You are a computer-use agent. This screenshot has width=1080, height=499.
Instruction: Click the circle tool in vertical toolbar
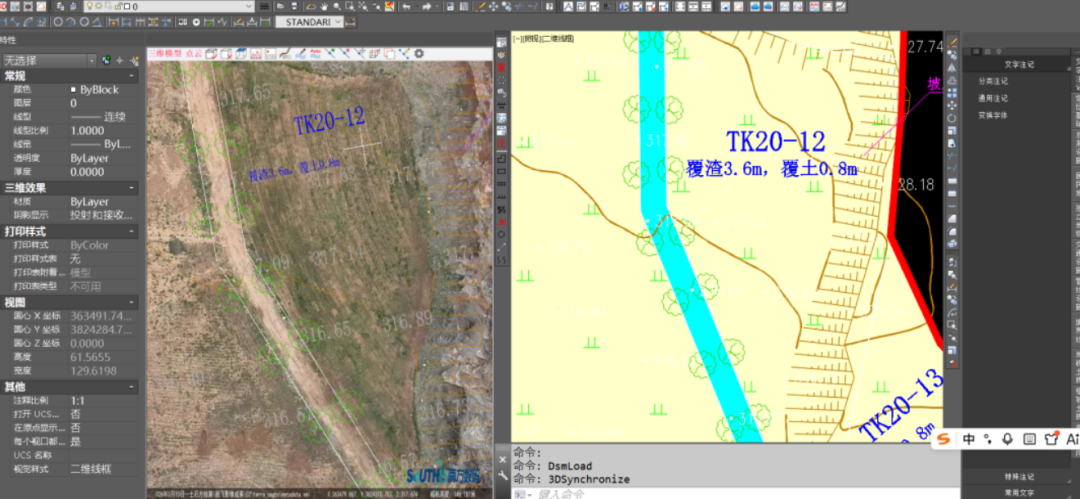tap(502, 234)
